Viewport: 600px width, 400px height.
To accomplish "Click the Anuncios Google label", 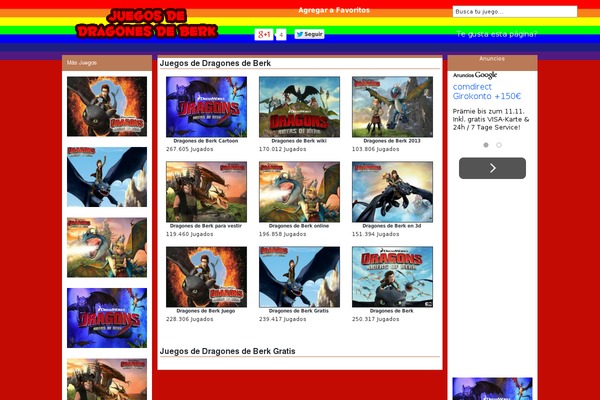I will [475, 75].
